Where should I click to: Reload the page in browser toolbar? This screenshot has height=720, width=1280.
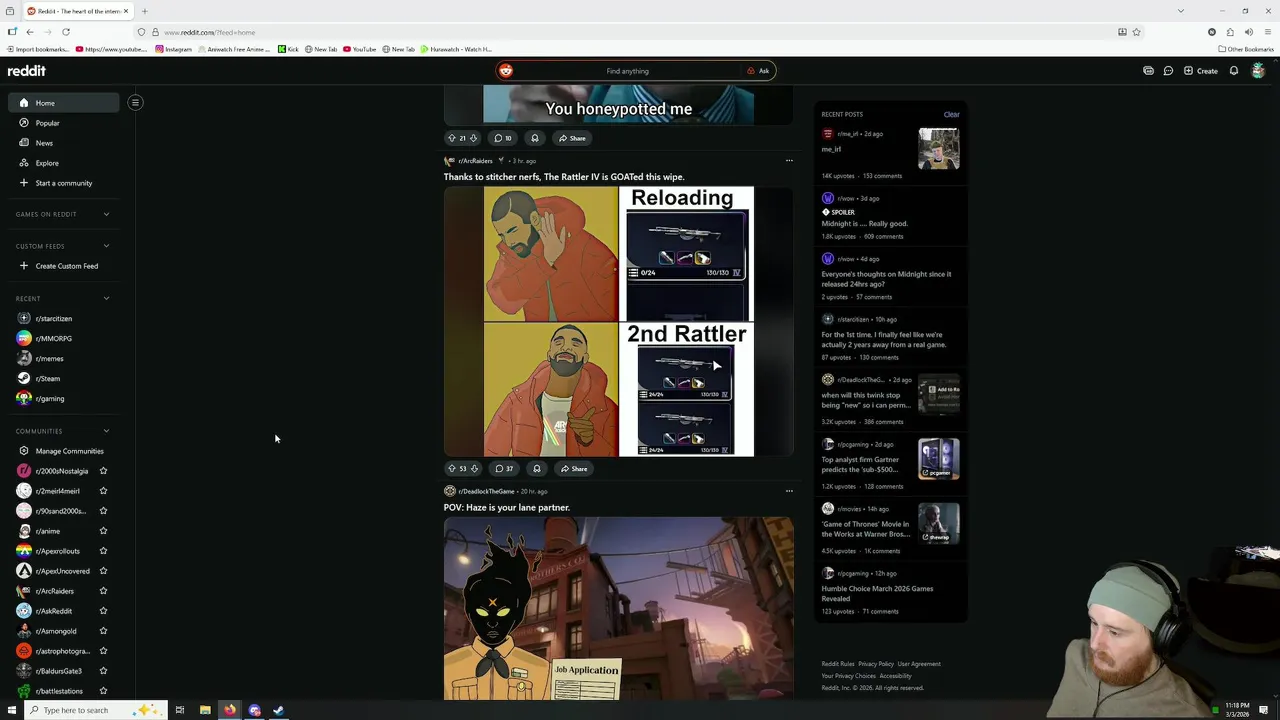tap(66, 32)
